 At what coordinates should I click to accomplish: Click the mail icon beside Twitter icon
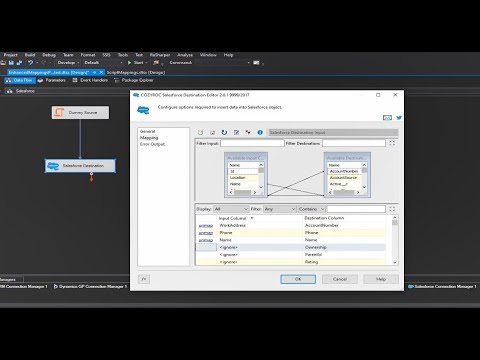point(387,118)
